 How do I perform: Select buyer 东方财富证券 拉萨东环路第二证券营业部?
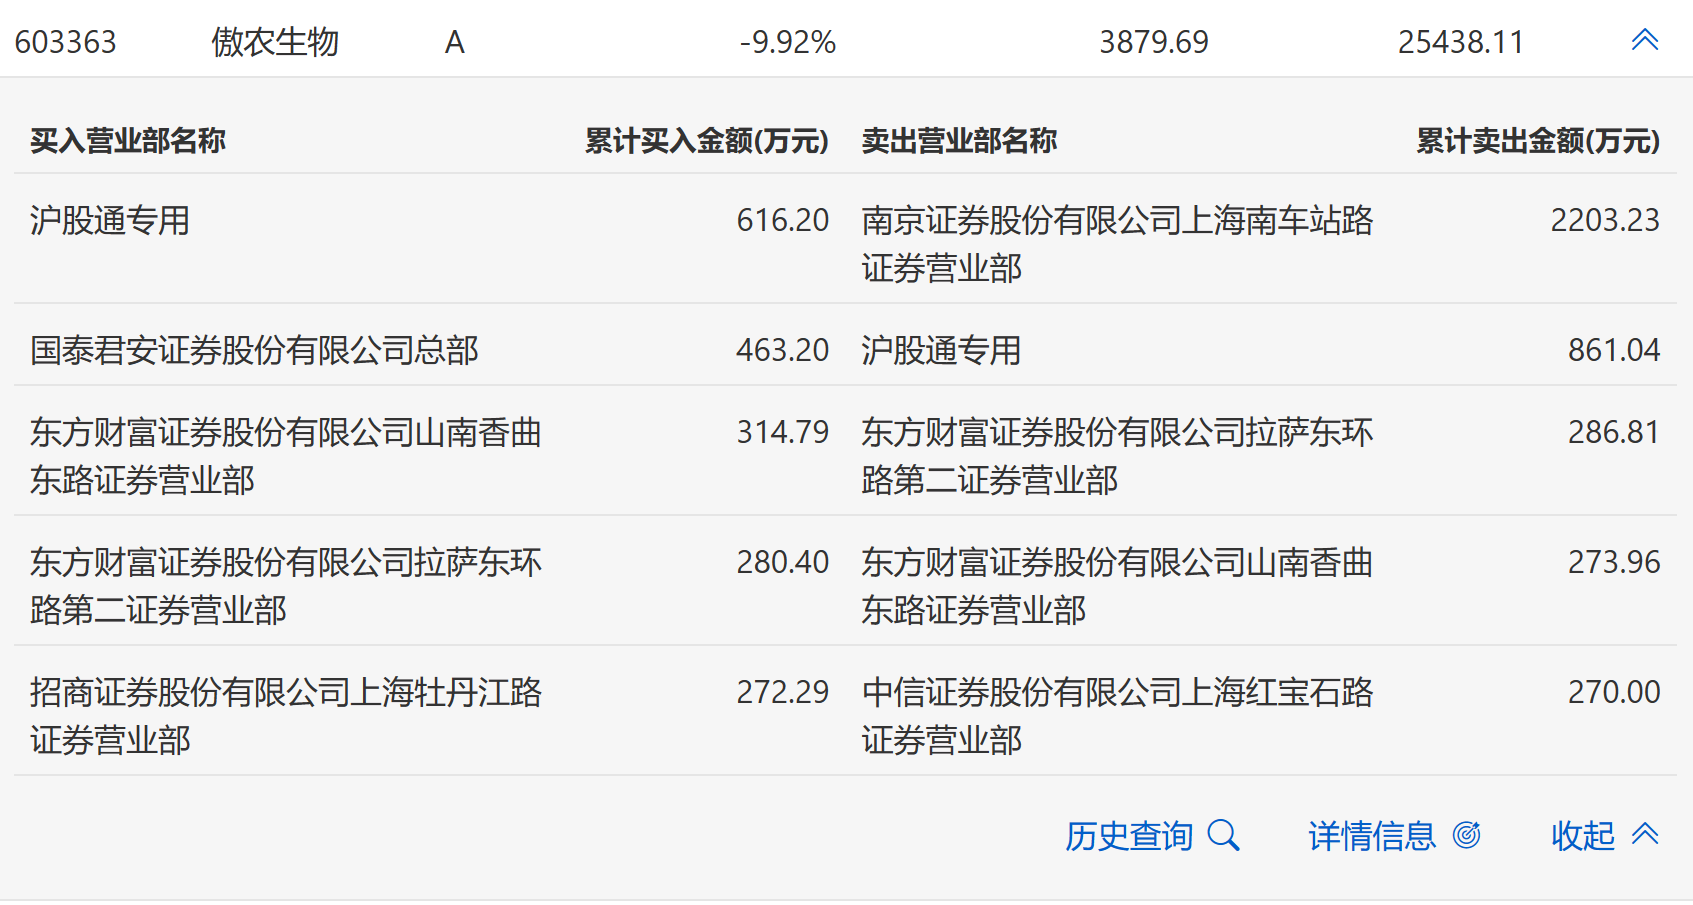click(x=286, y=586)
